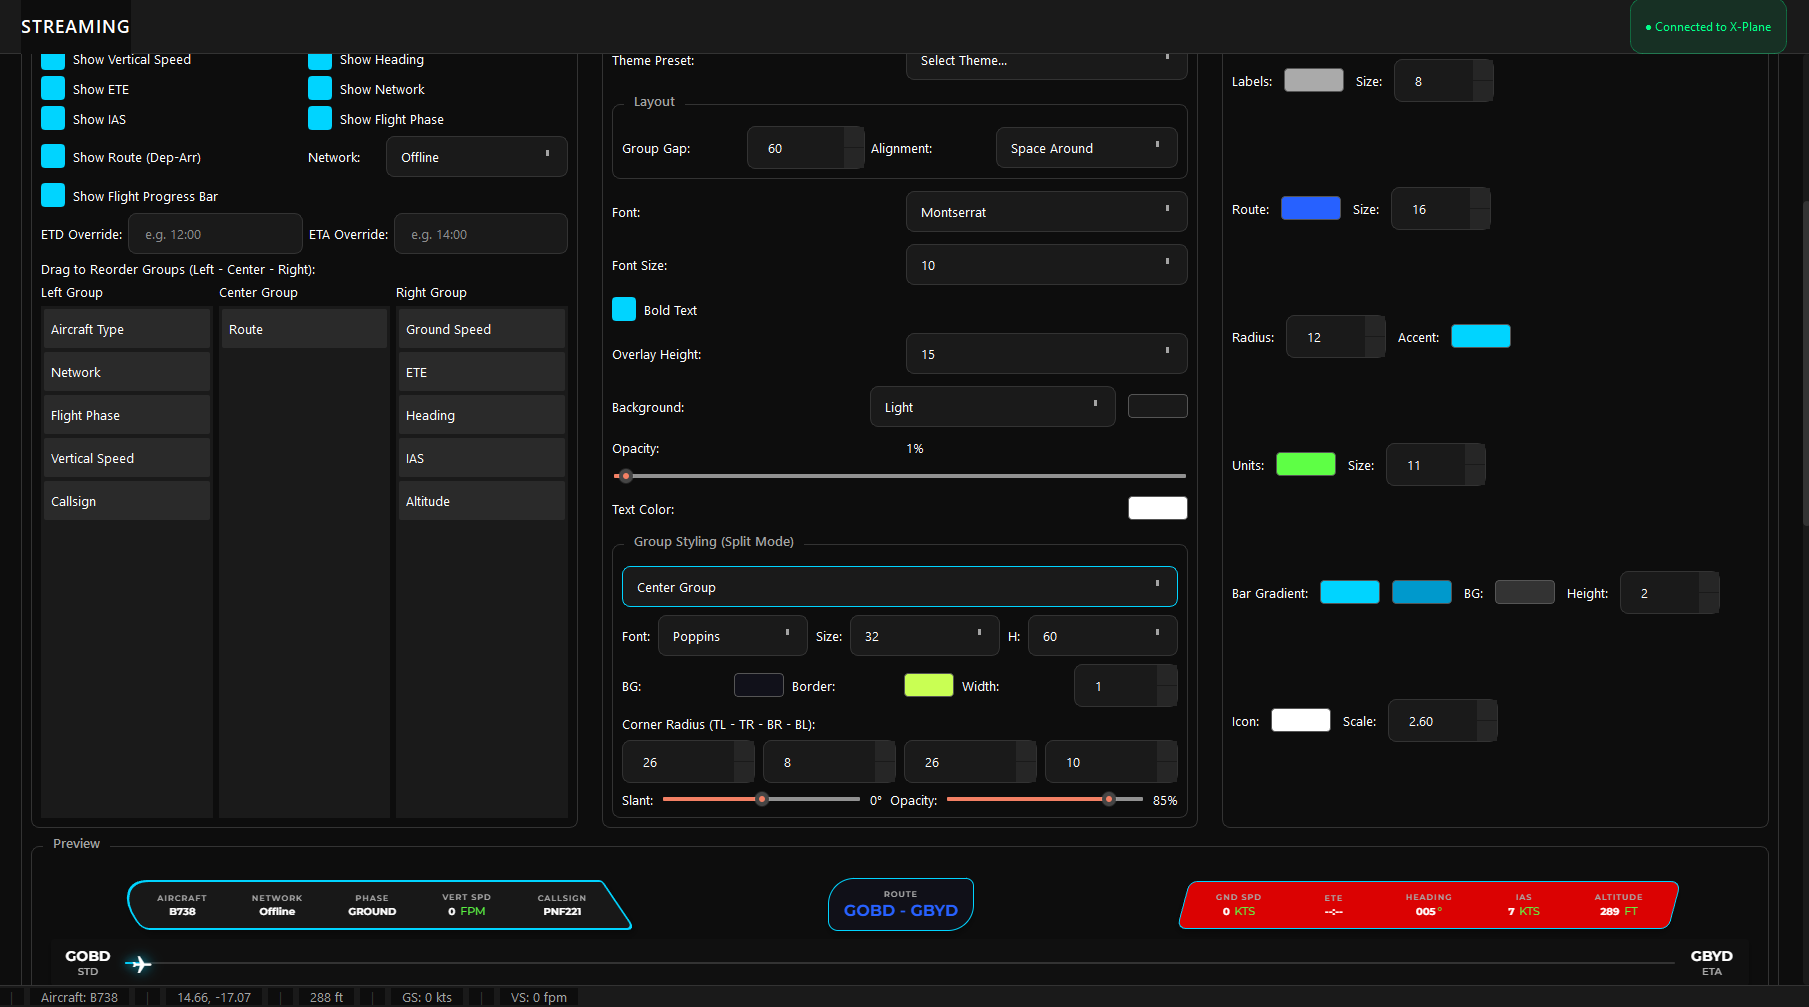
Task: Open the Alignment dropdown showing Space Around
Action: 1086,147
